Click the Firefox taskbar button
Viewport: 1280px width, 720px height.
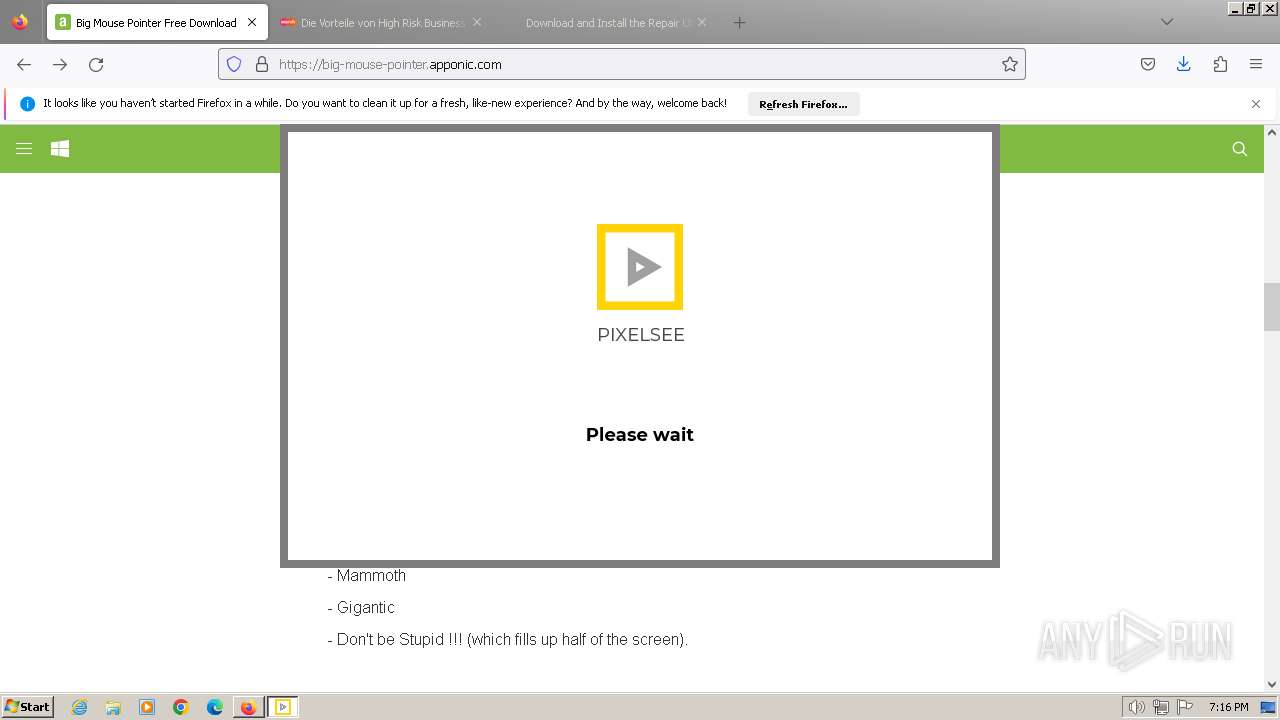[248, 707]
